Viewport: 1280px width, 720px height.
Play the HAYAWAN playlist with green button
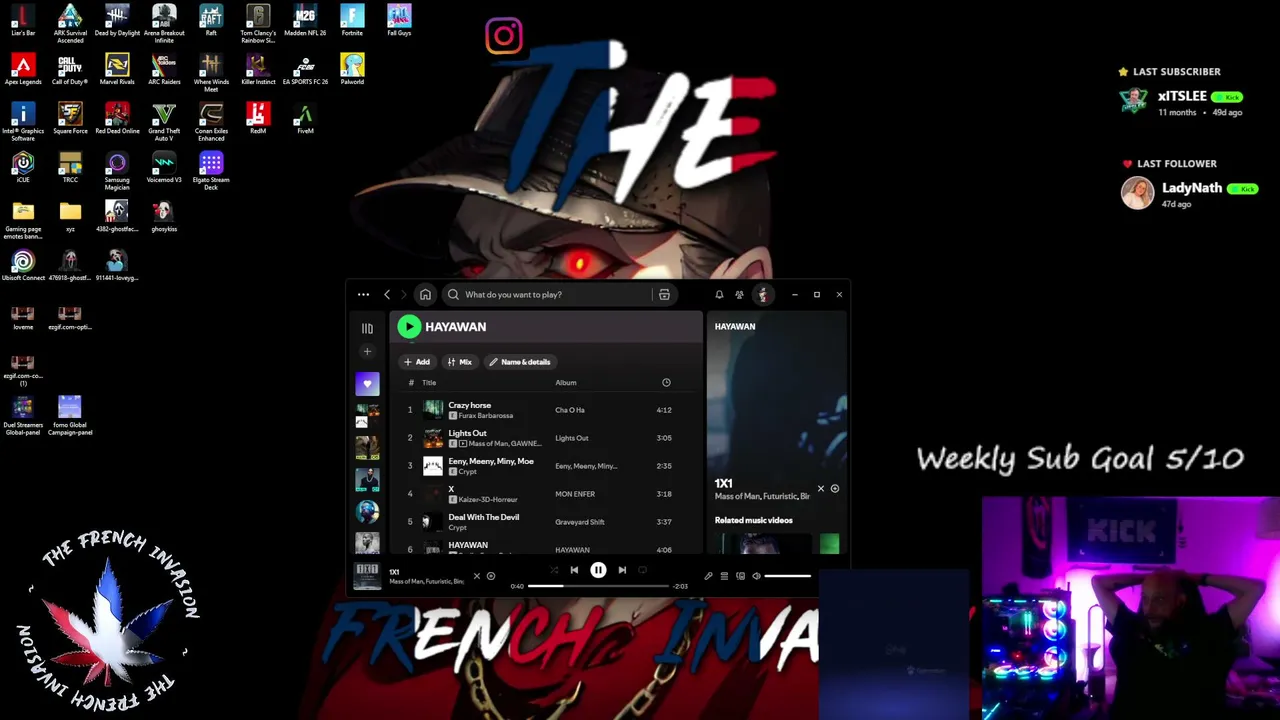[409, 327]
